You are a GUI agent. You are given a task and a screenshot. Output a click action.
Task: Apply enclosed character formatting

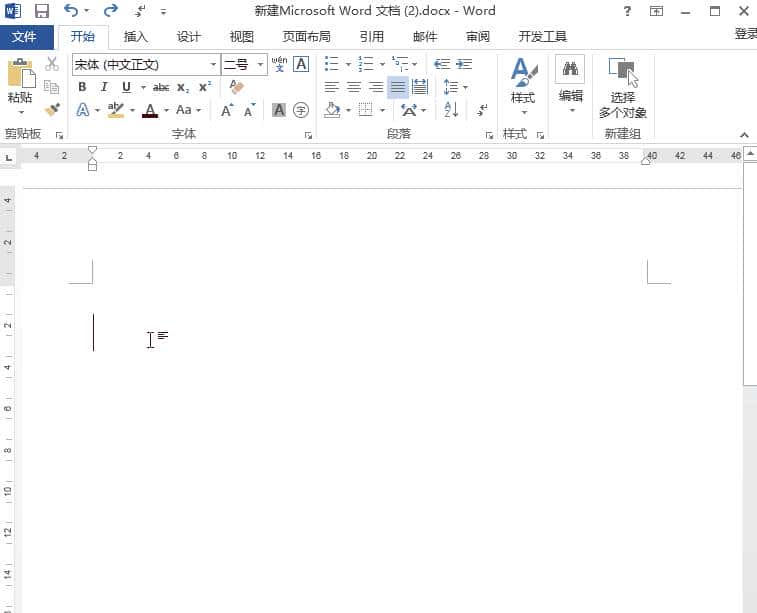point(301,111)
